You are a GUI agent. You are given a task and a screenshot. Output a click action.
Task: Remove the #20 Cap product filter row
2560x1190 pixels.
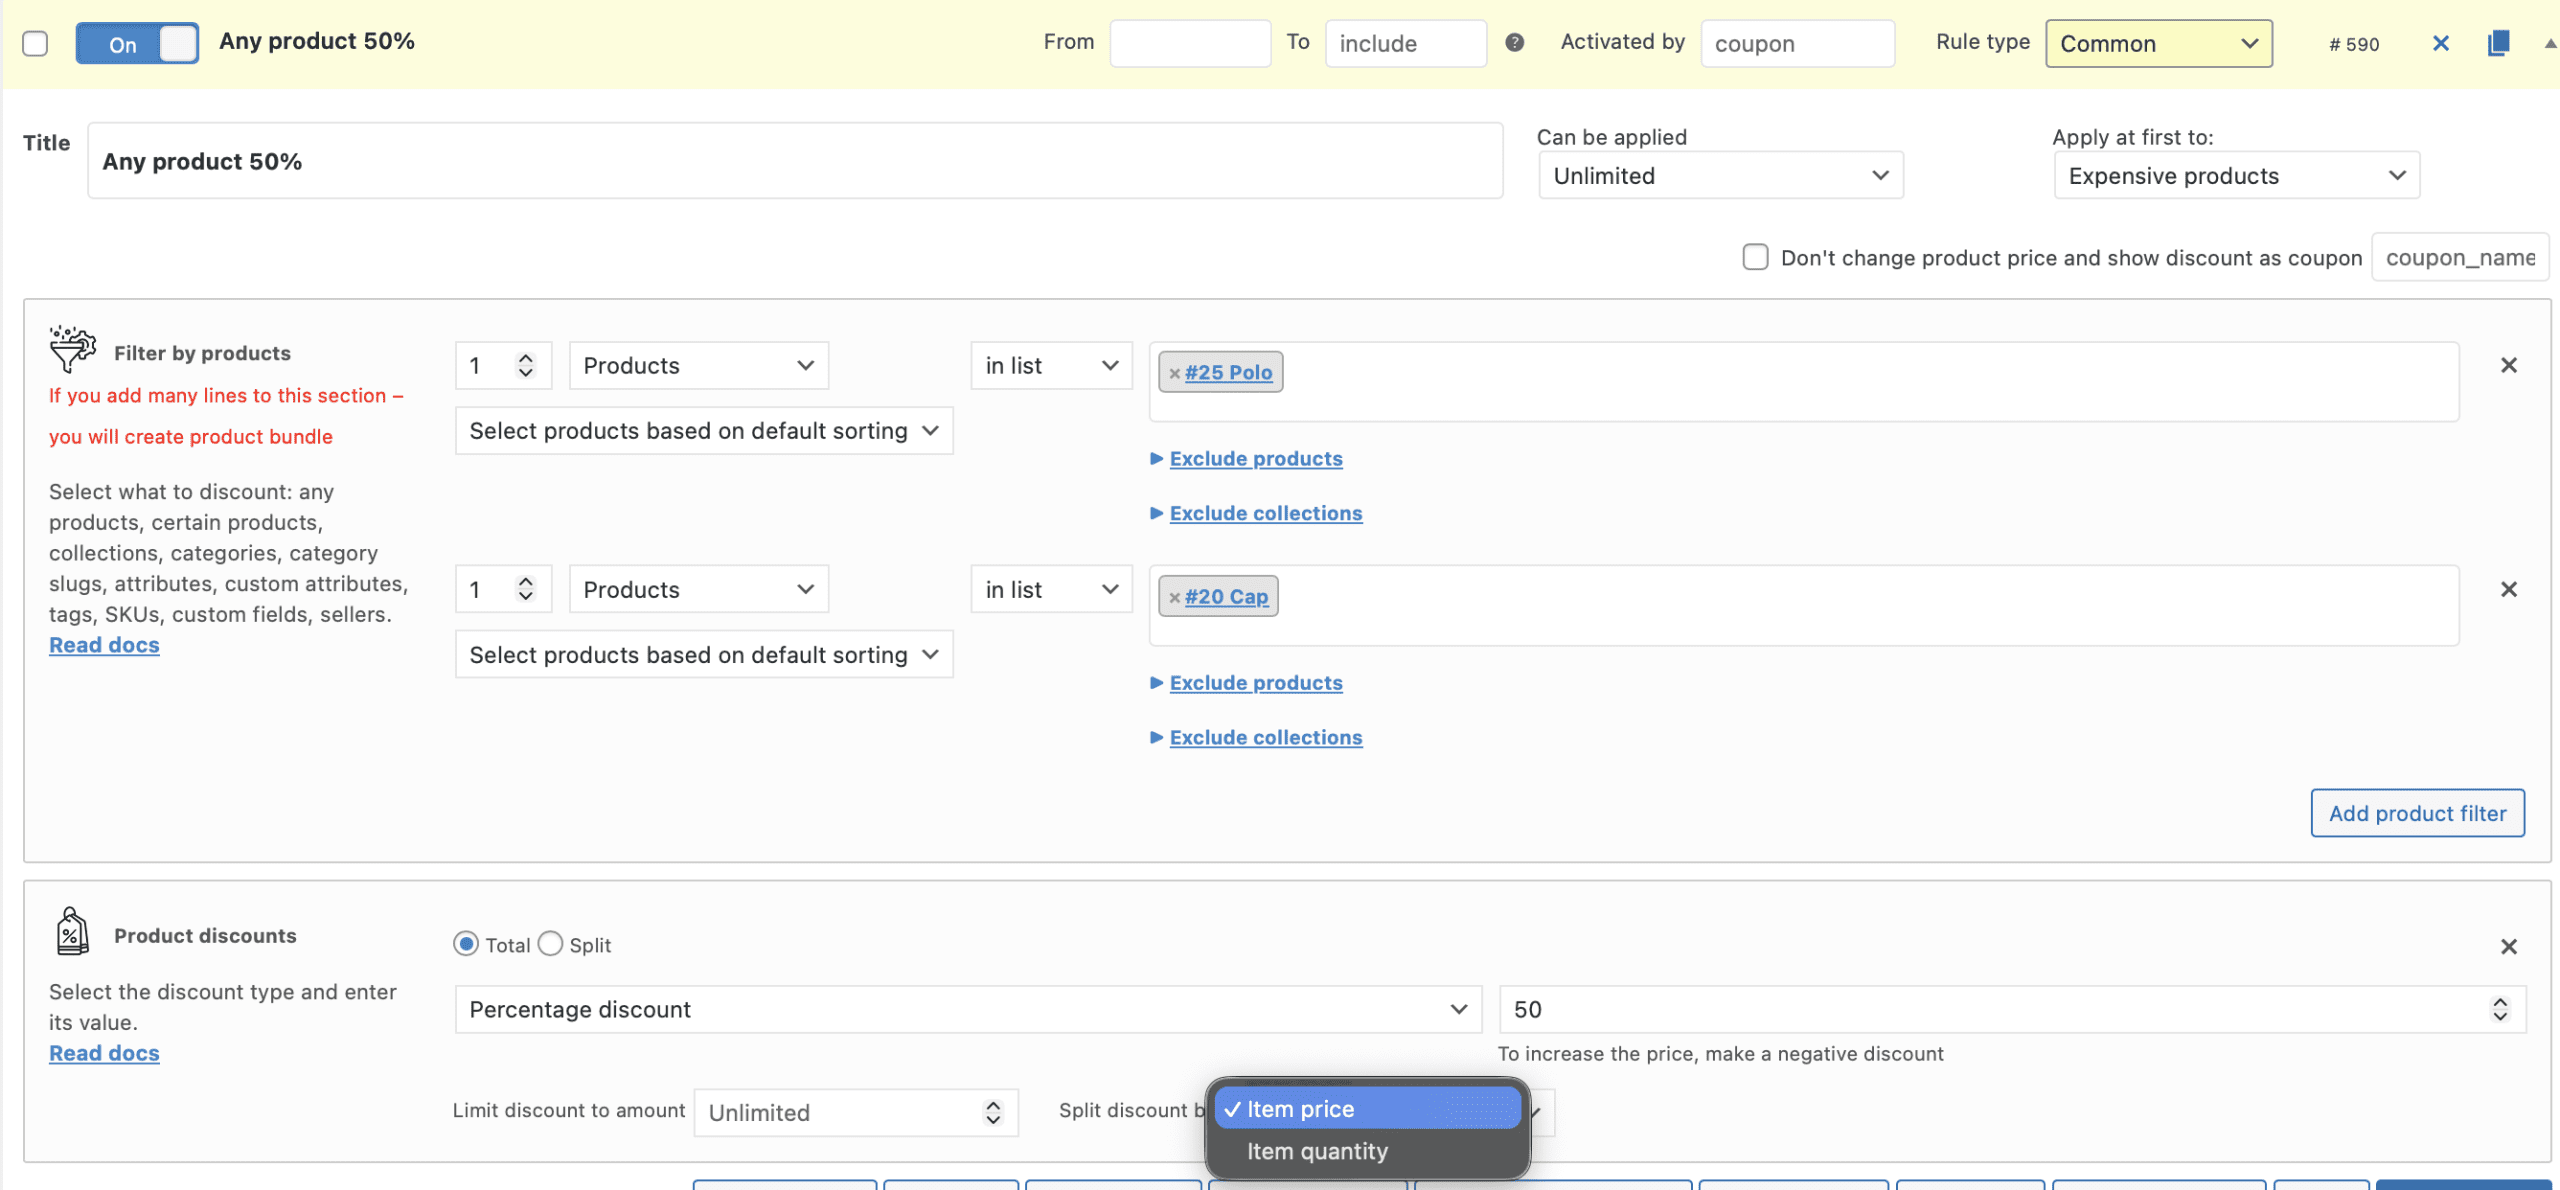pos(2508,589)
